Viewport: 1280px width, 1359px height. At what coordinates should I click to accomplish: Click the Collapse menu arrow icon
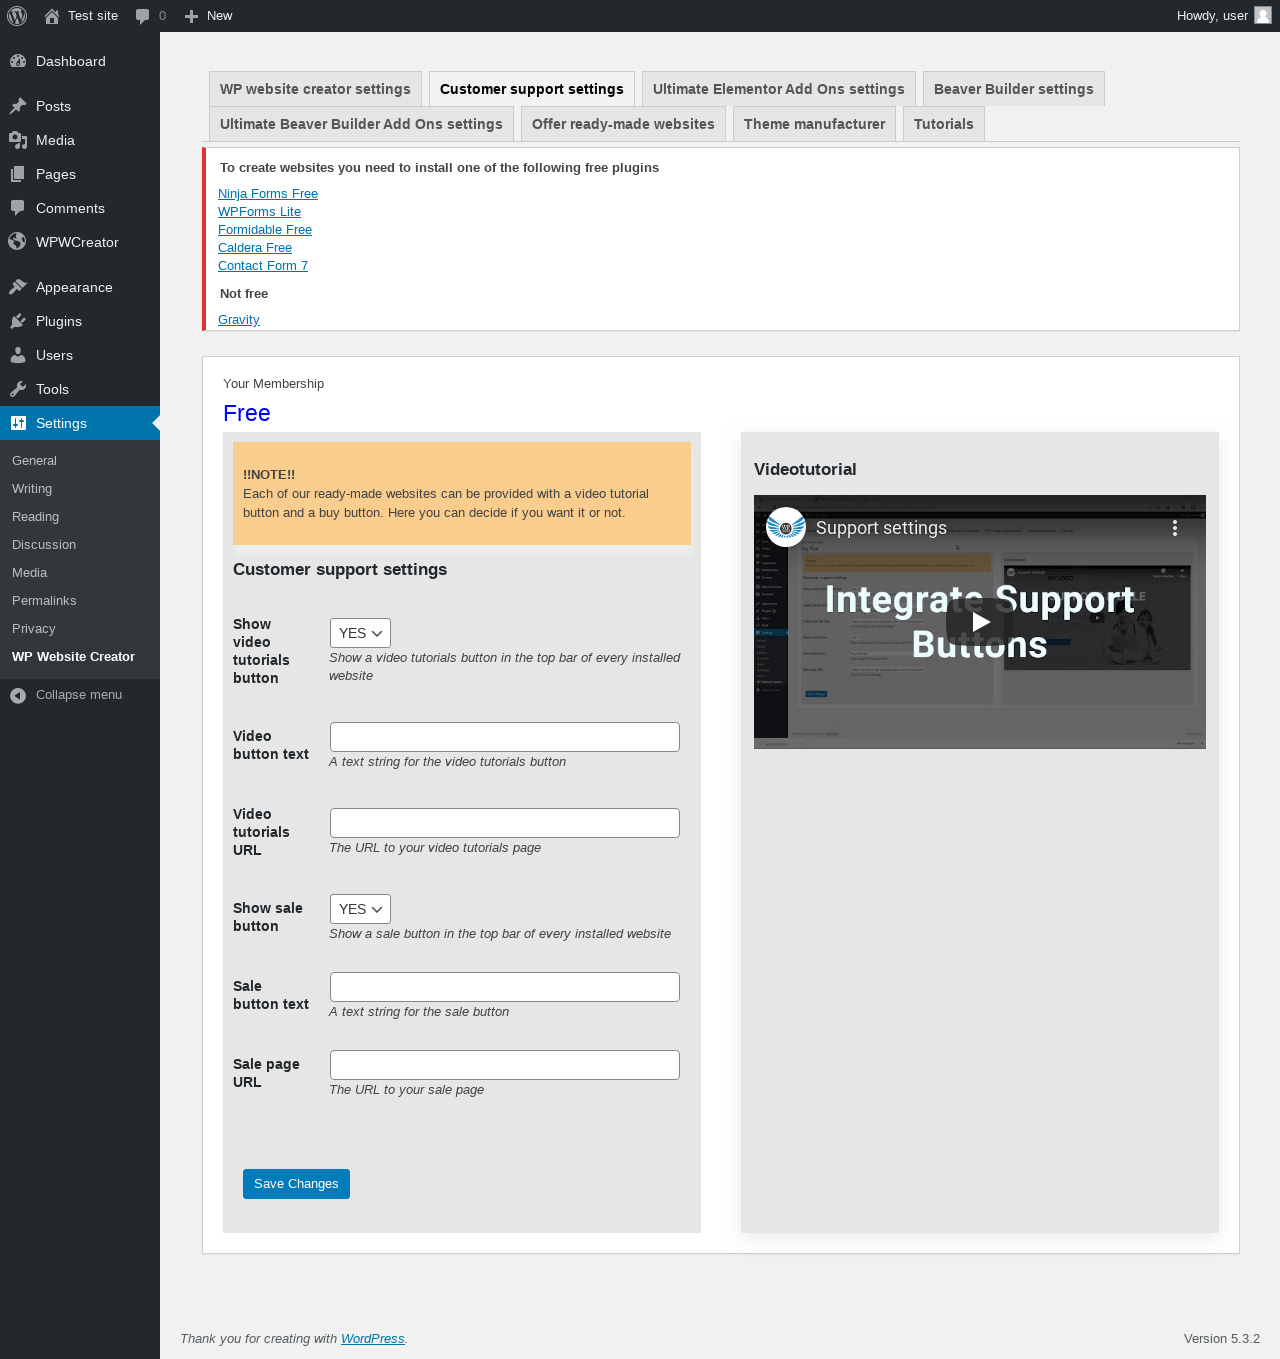18,695
